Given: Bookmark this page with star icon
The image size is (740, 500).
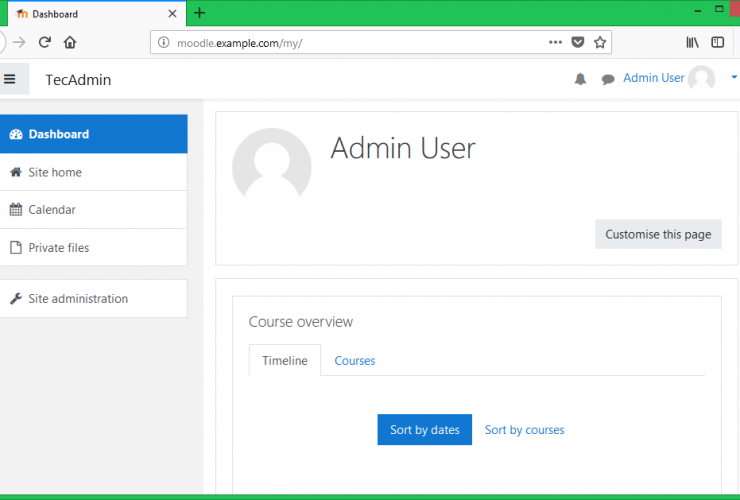Looking at the screenshot, I should pos(600,42).
